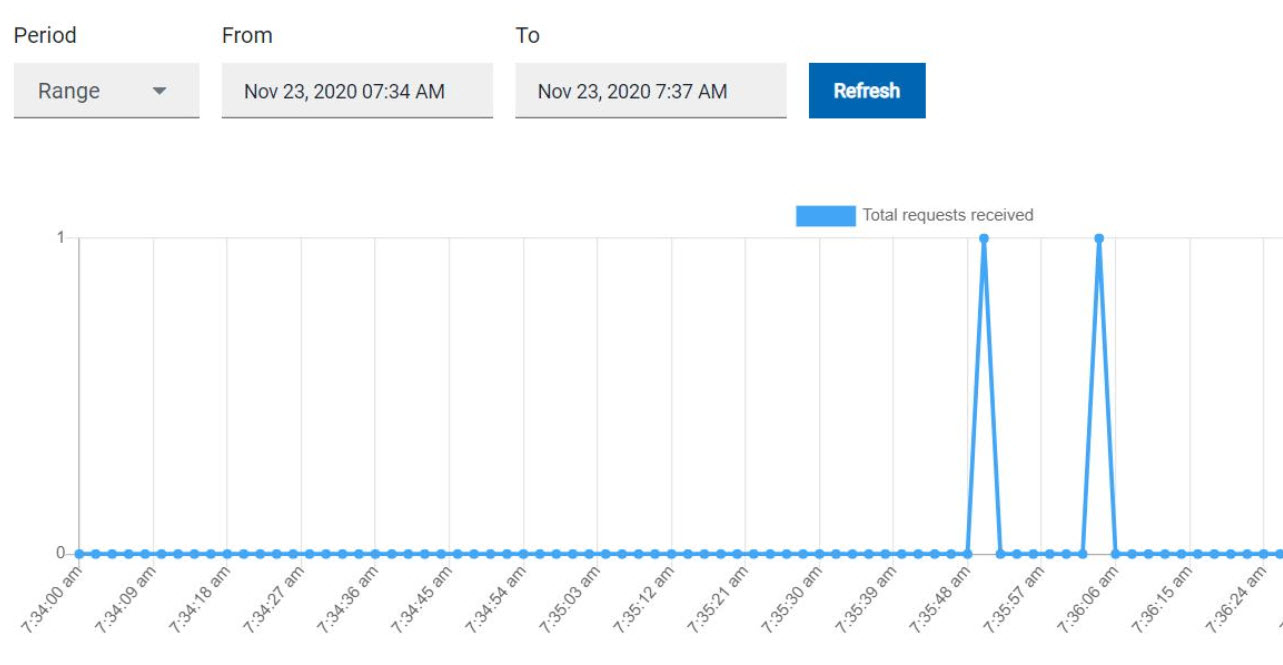Select the first spike data point

(x=983, y=237)
